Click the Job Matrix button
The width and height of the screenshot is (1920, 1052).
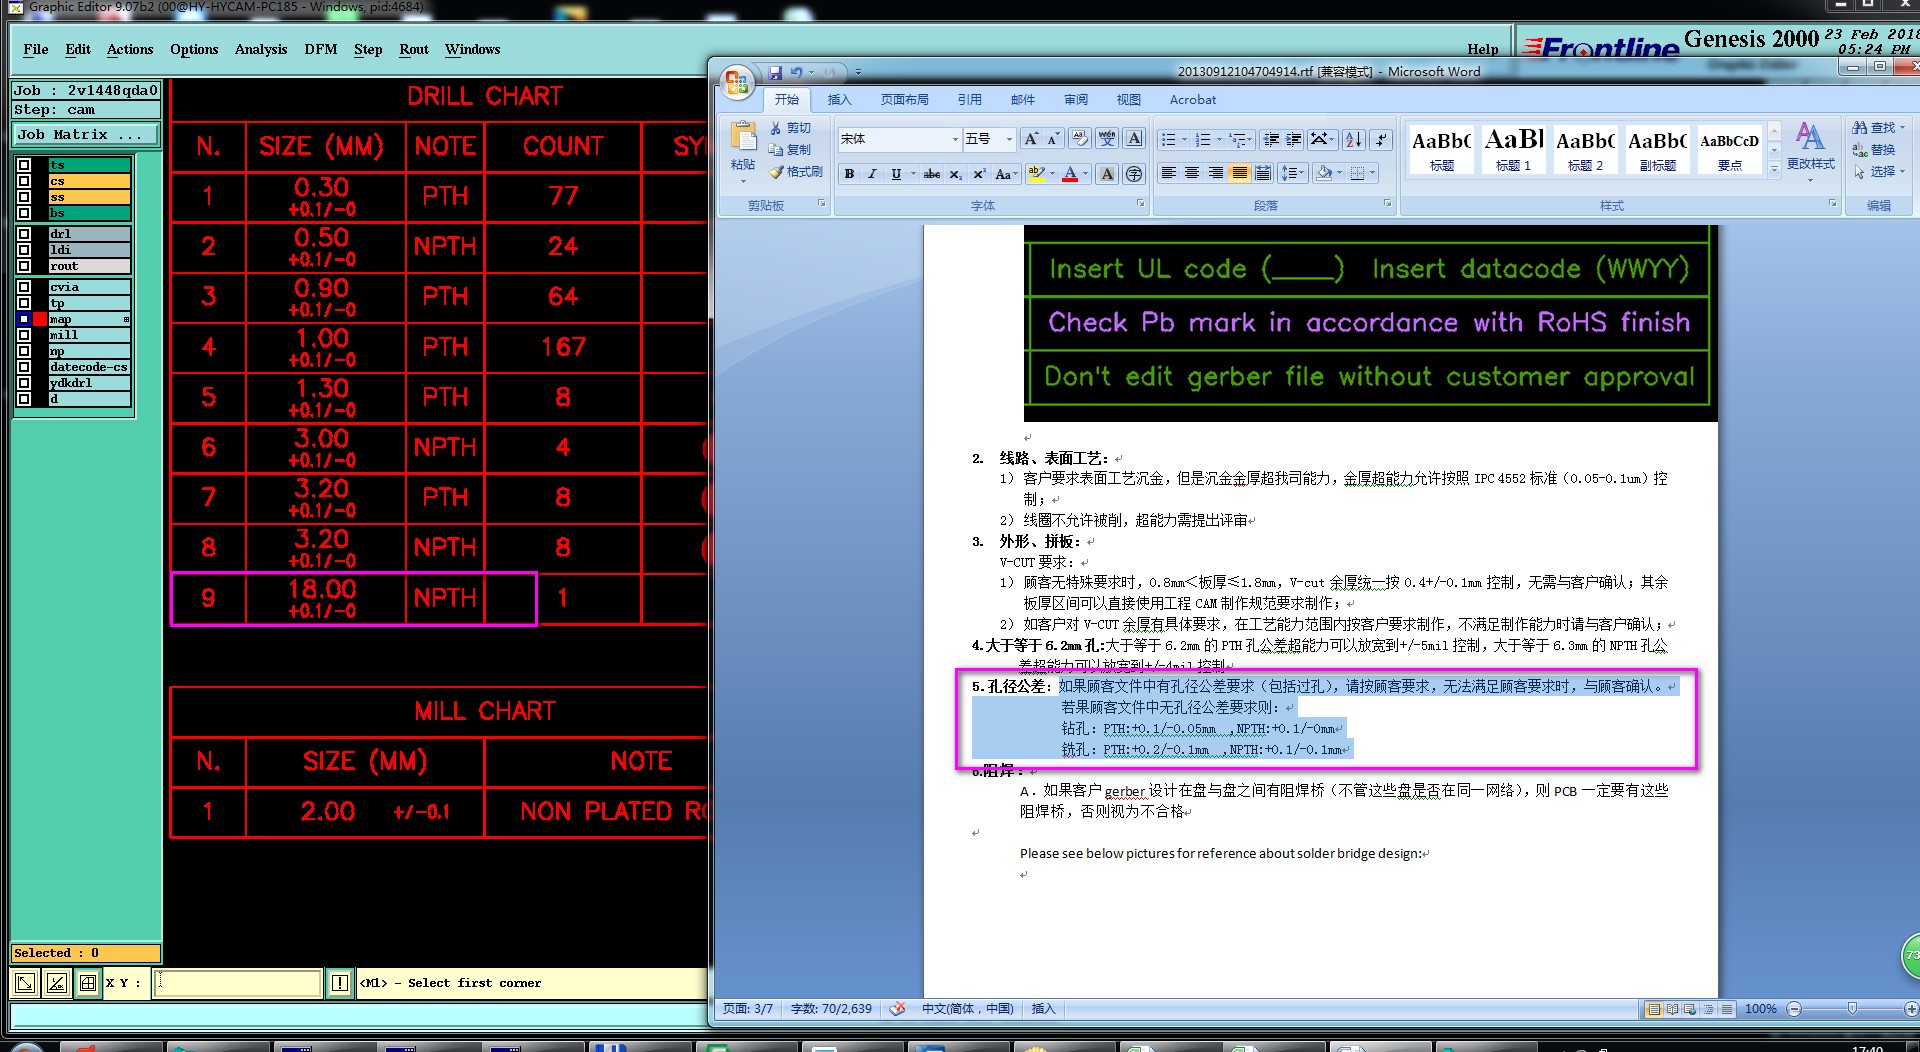point(86,134)
